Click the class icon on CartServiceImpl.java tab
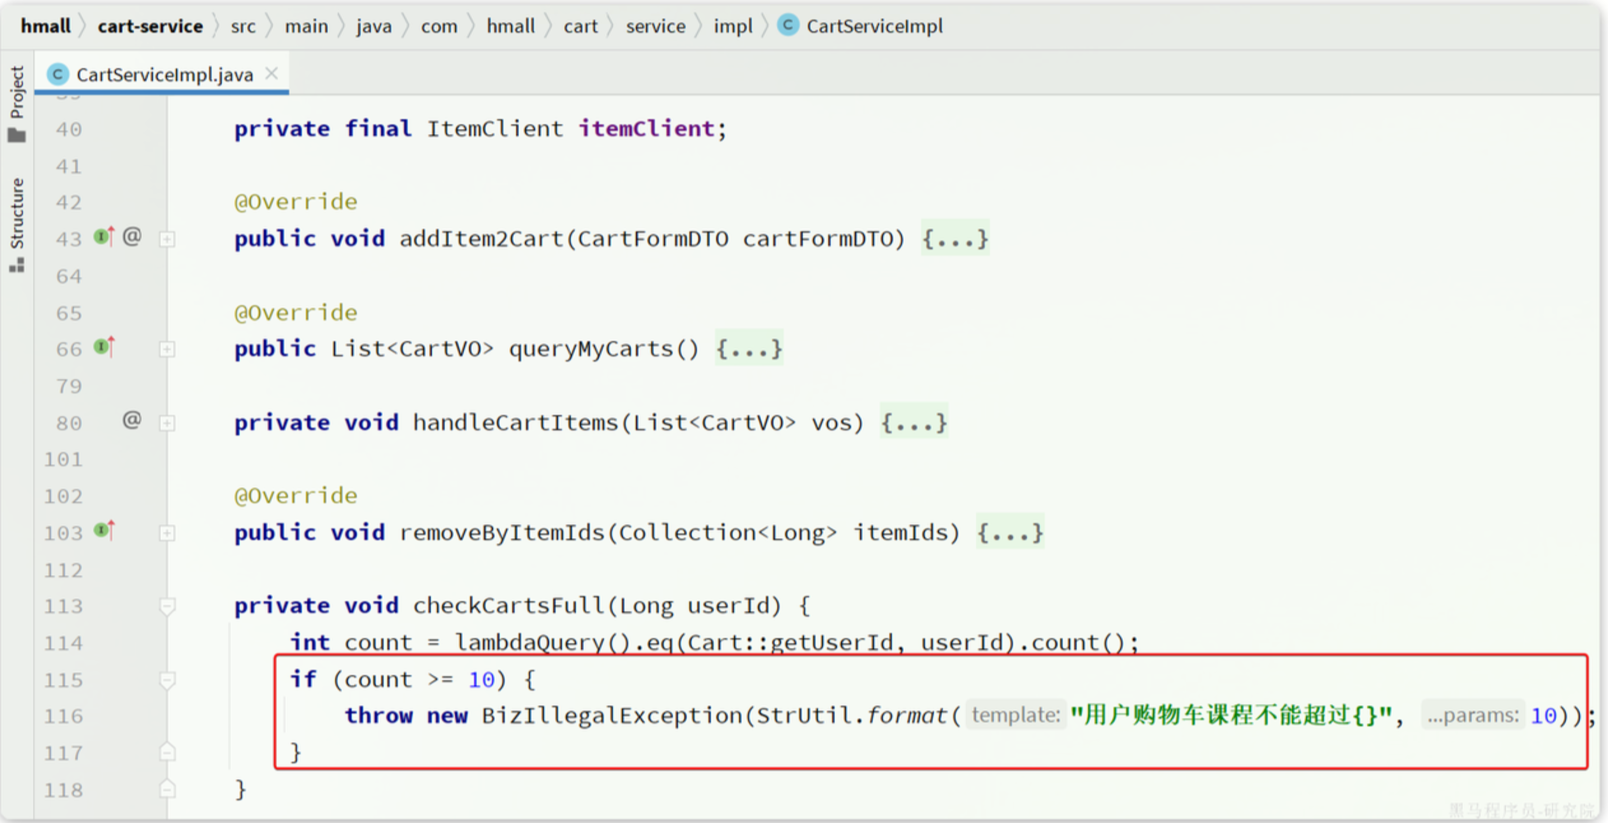Screen dimensions: 1608x823 click(58, 74)
